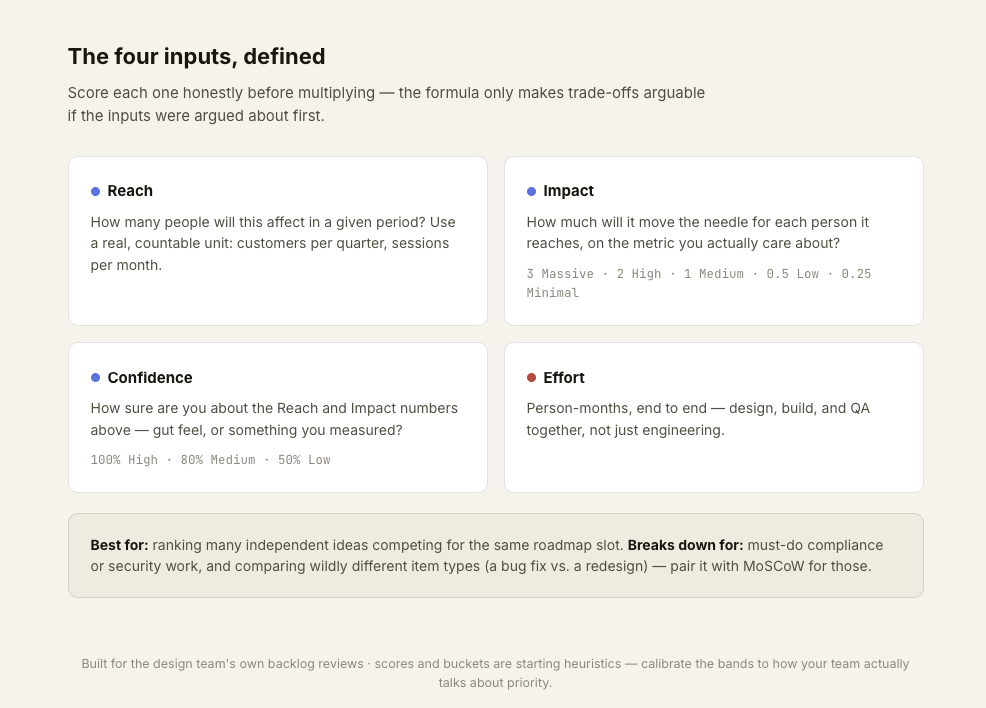Select the Effort card heading
Viewport: 986px width, 708px height.
[x=564, y=377]
